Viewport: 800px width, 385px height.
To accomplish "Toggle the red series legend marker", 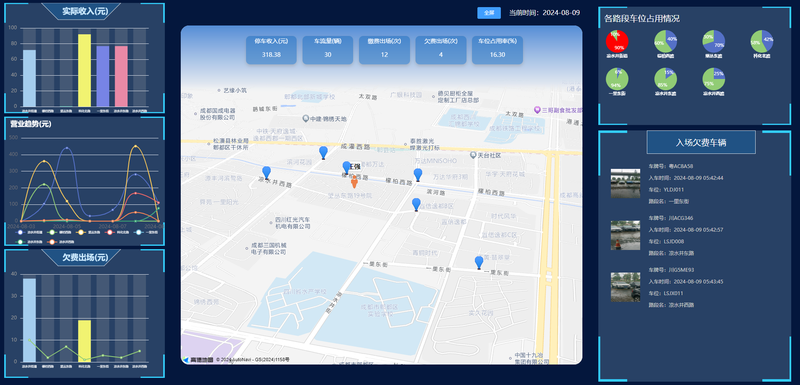I will (x=111, y=233).
